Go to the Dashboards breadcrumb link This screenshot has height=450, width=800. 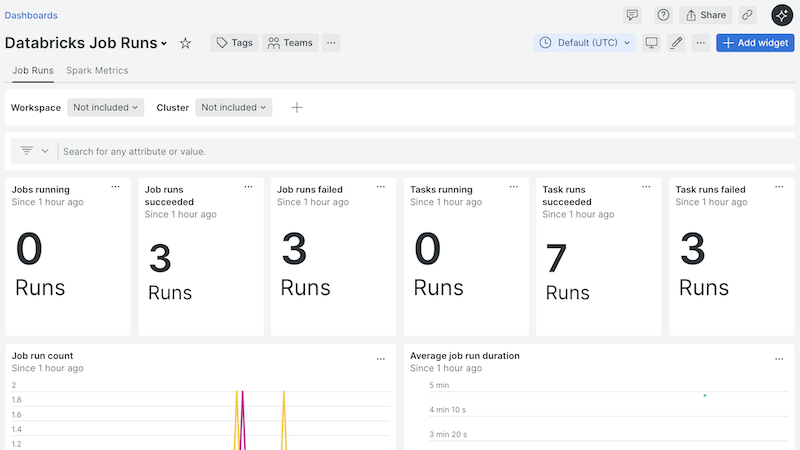pyautogui.click(x=31, y=16)
